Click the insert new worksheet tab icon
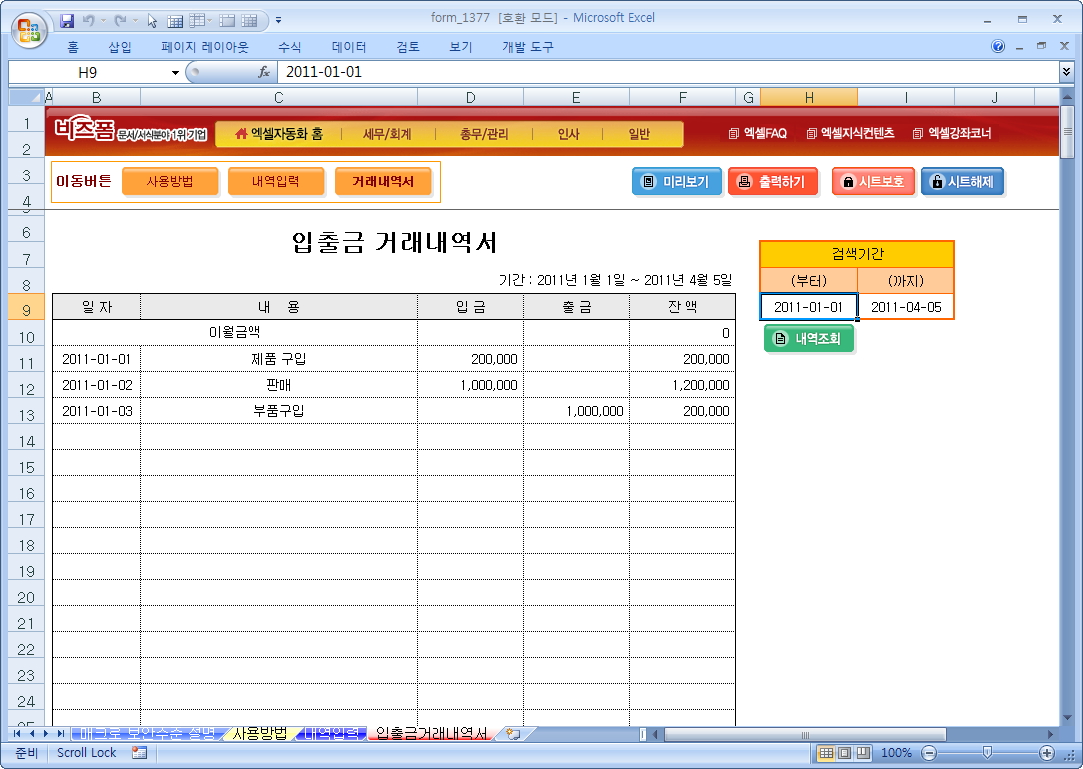The height and width of the screenshot is (769, 1083). [x=513, y=734]
